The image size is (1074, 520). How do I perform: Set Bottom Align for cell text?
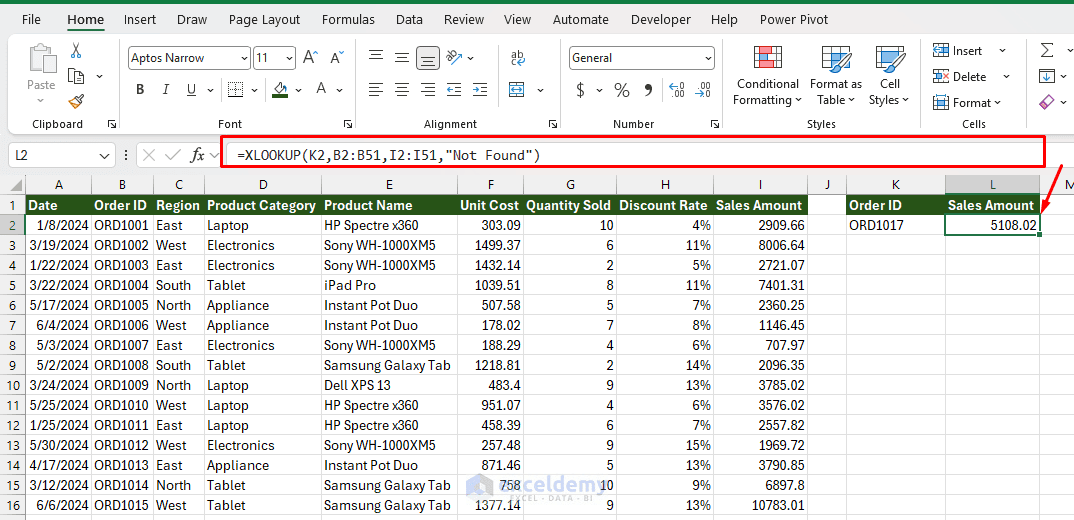(428, 58)
